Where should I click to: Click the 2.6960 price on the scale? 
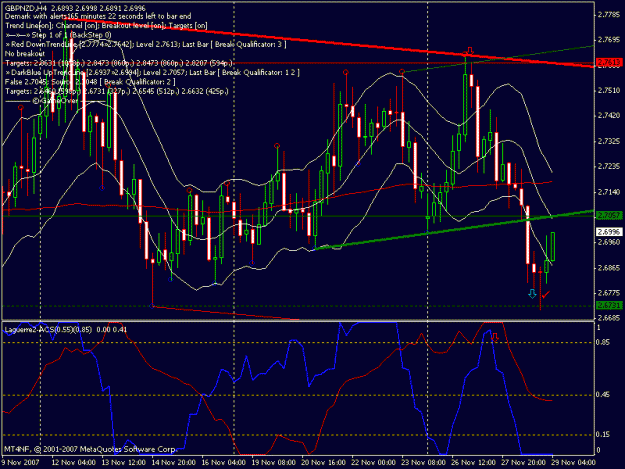[609, 242]
